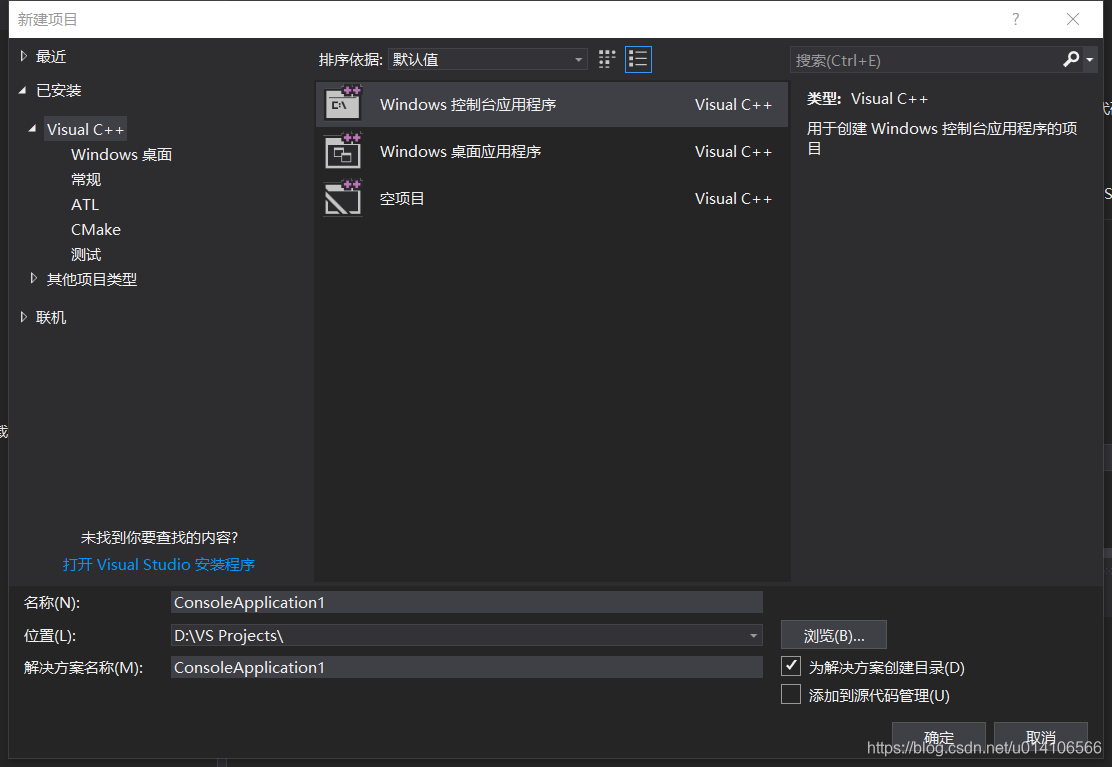The image size is (1112, 767).
Task: Select 常规 category
Action: click(86, 179)
